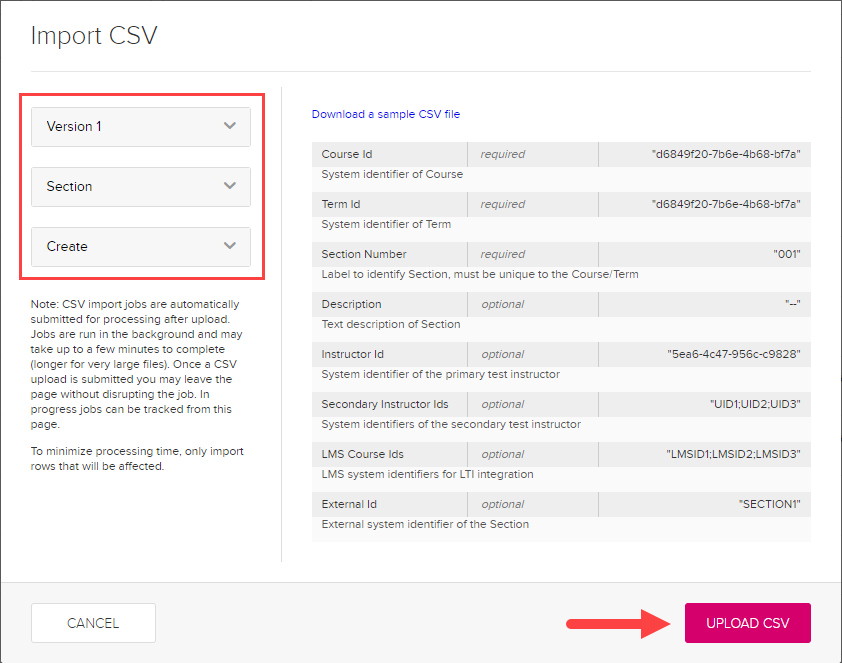Click the "UID1;UID2;UID3" sample value
This screenshot has width=842, height=663.
[x=755, y=404]
